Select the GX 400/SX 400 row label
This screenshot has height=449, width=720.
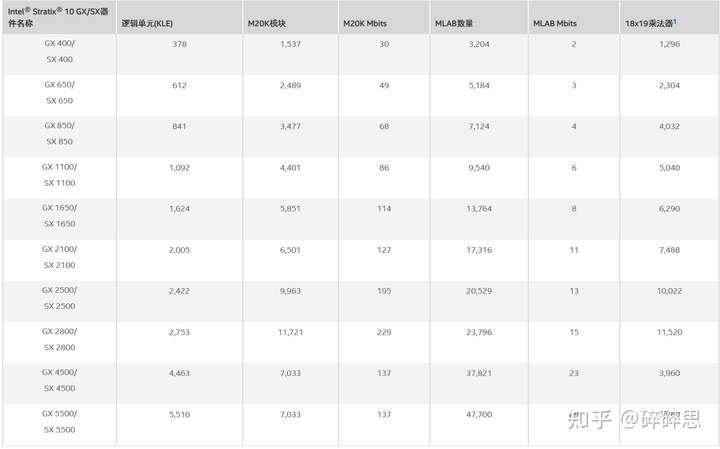pos(60,51)
